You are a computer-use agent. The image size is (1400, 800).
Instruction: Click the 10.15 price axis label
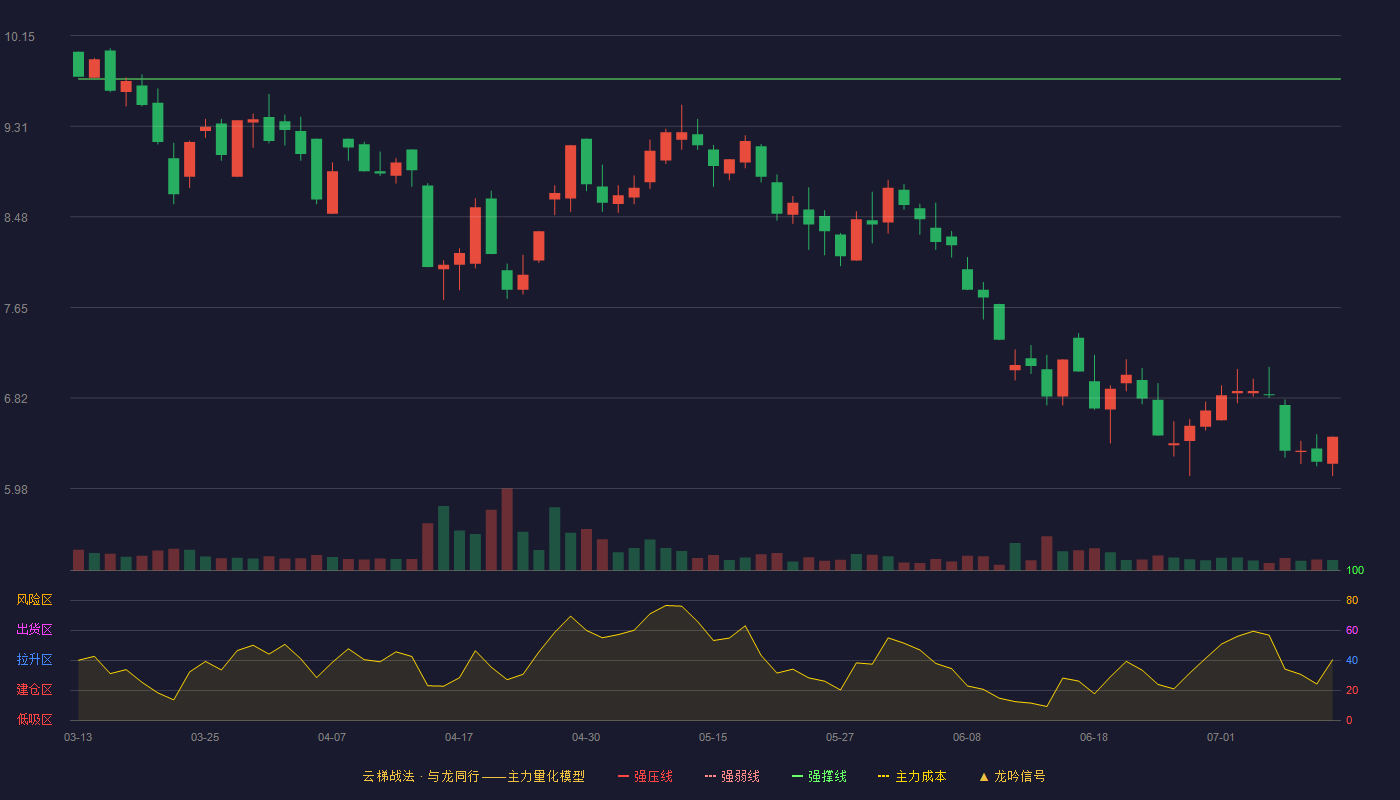tap(19, 37)
